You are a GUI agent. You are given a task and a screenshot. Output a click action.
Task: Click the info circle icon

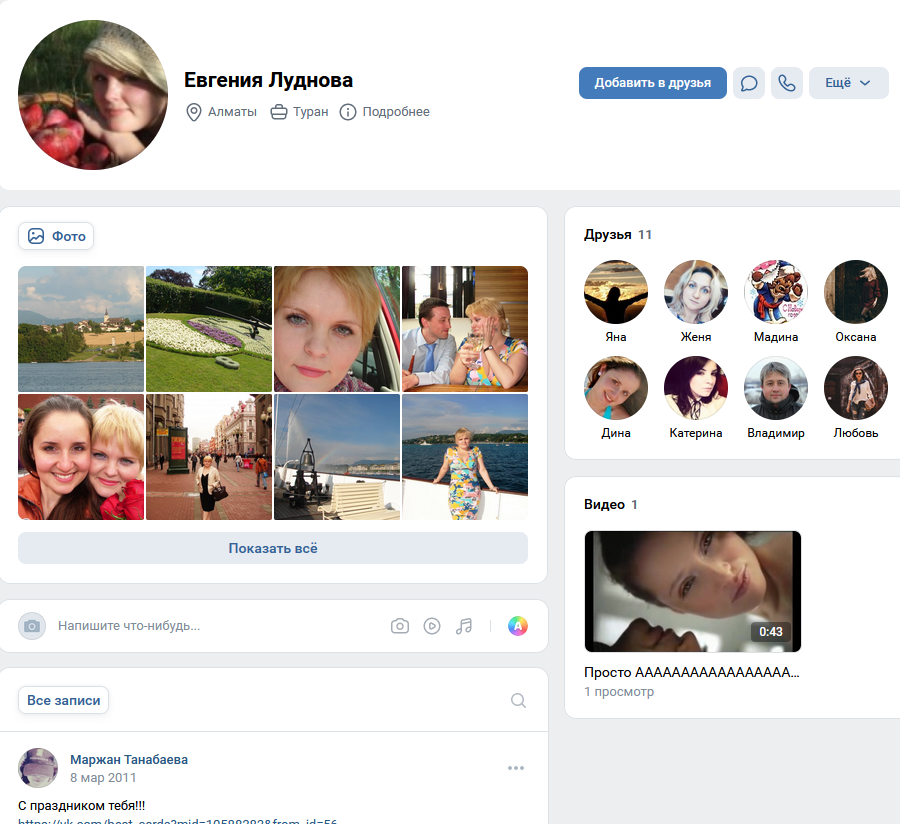[x=348, y=112]
